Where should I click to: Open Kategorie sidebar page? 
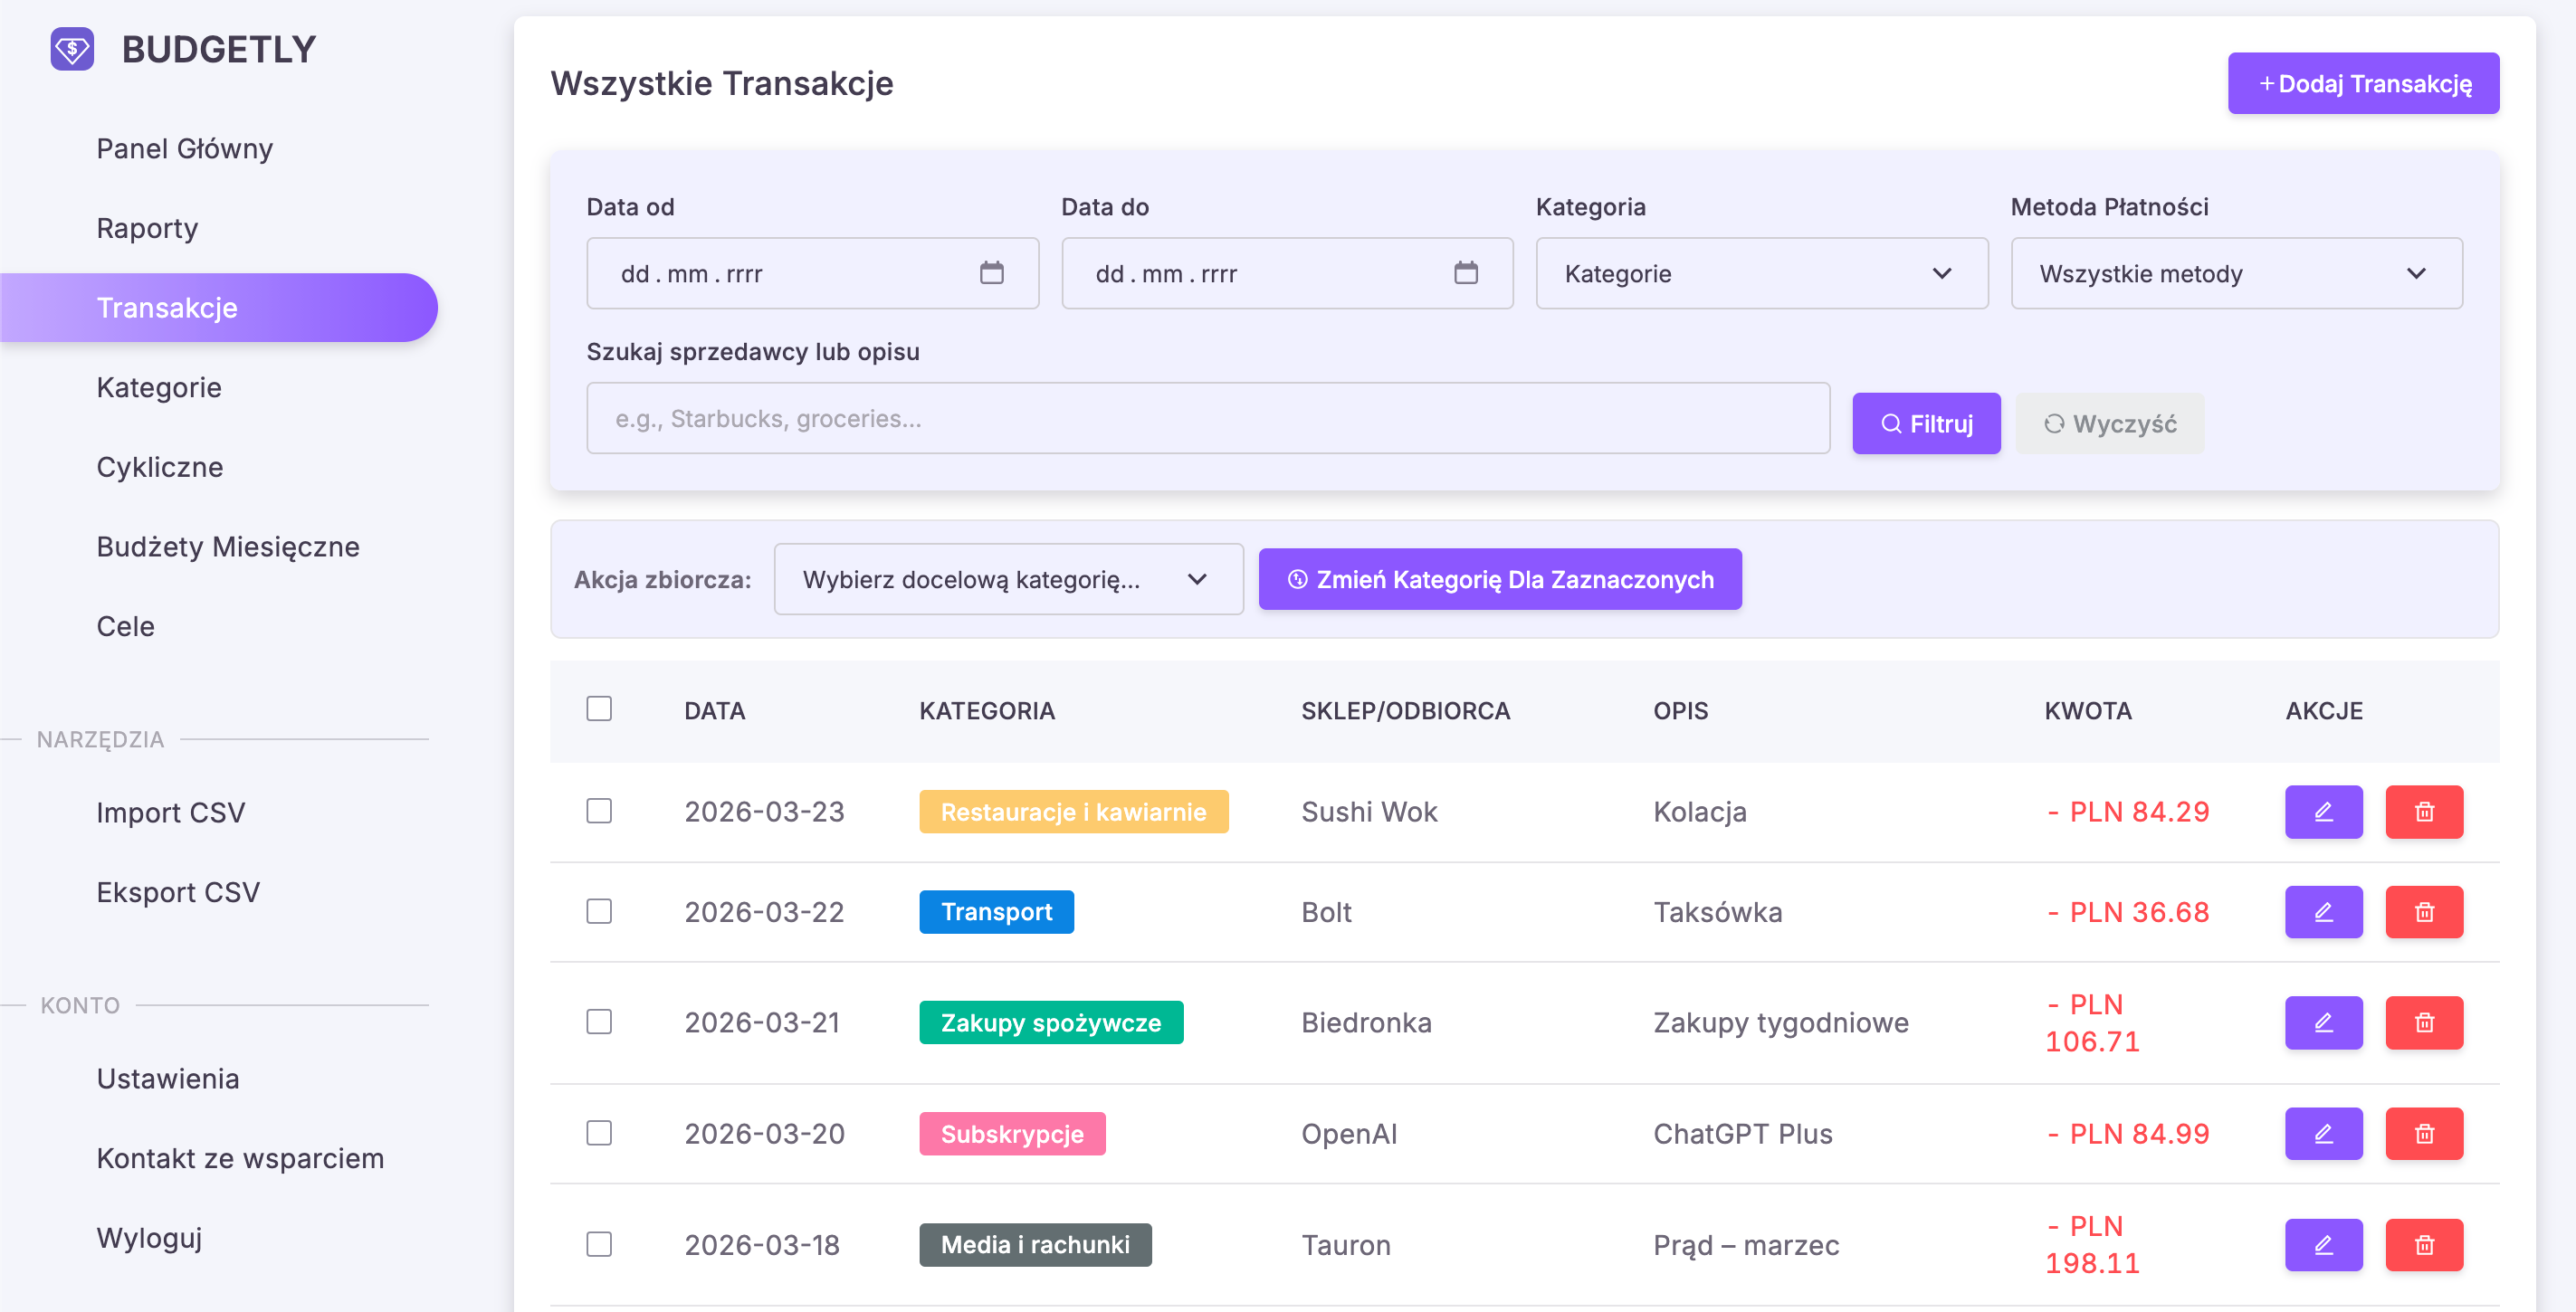click(159, 387)
